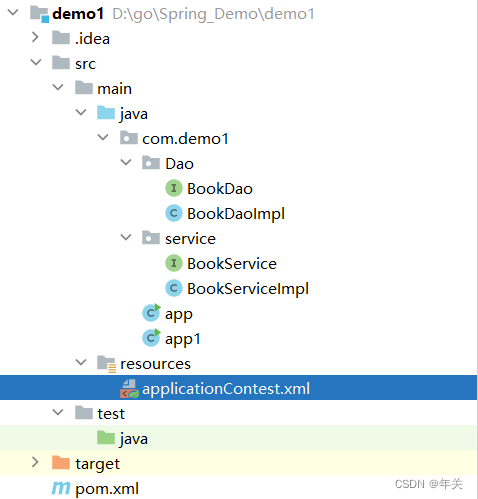Open the BookService interface file

tap(232, 264)
